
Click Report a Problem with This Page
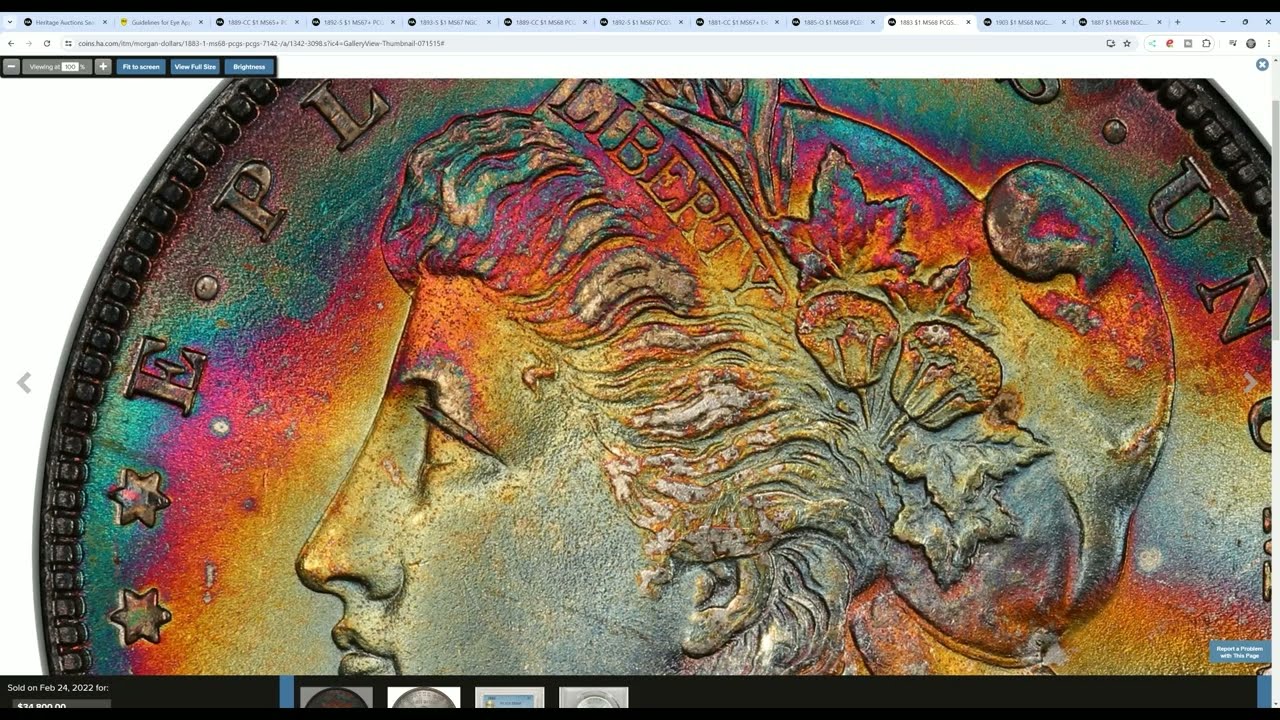tap(1240, 651)
